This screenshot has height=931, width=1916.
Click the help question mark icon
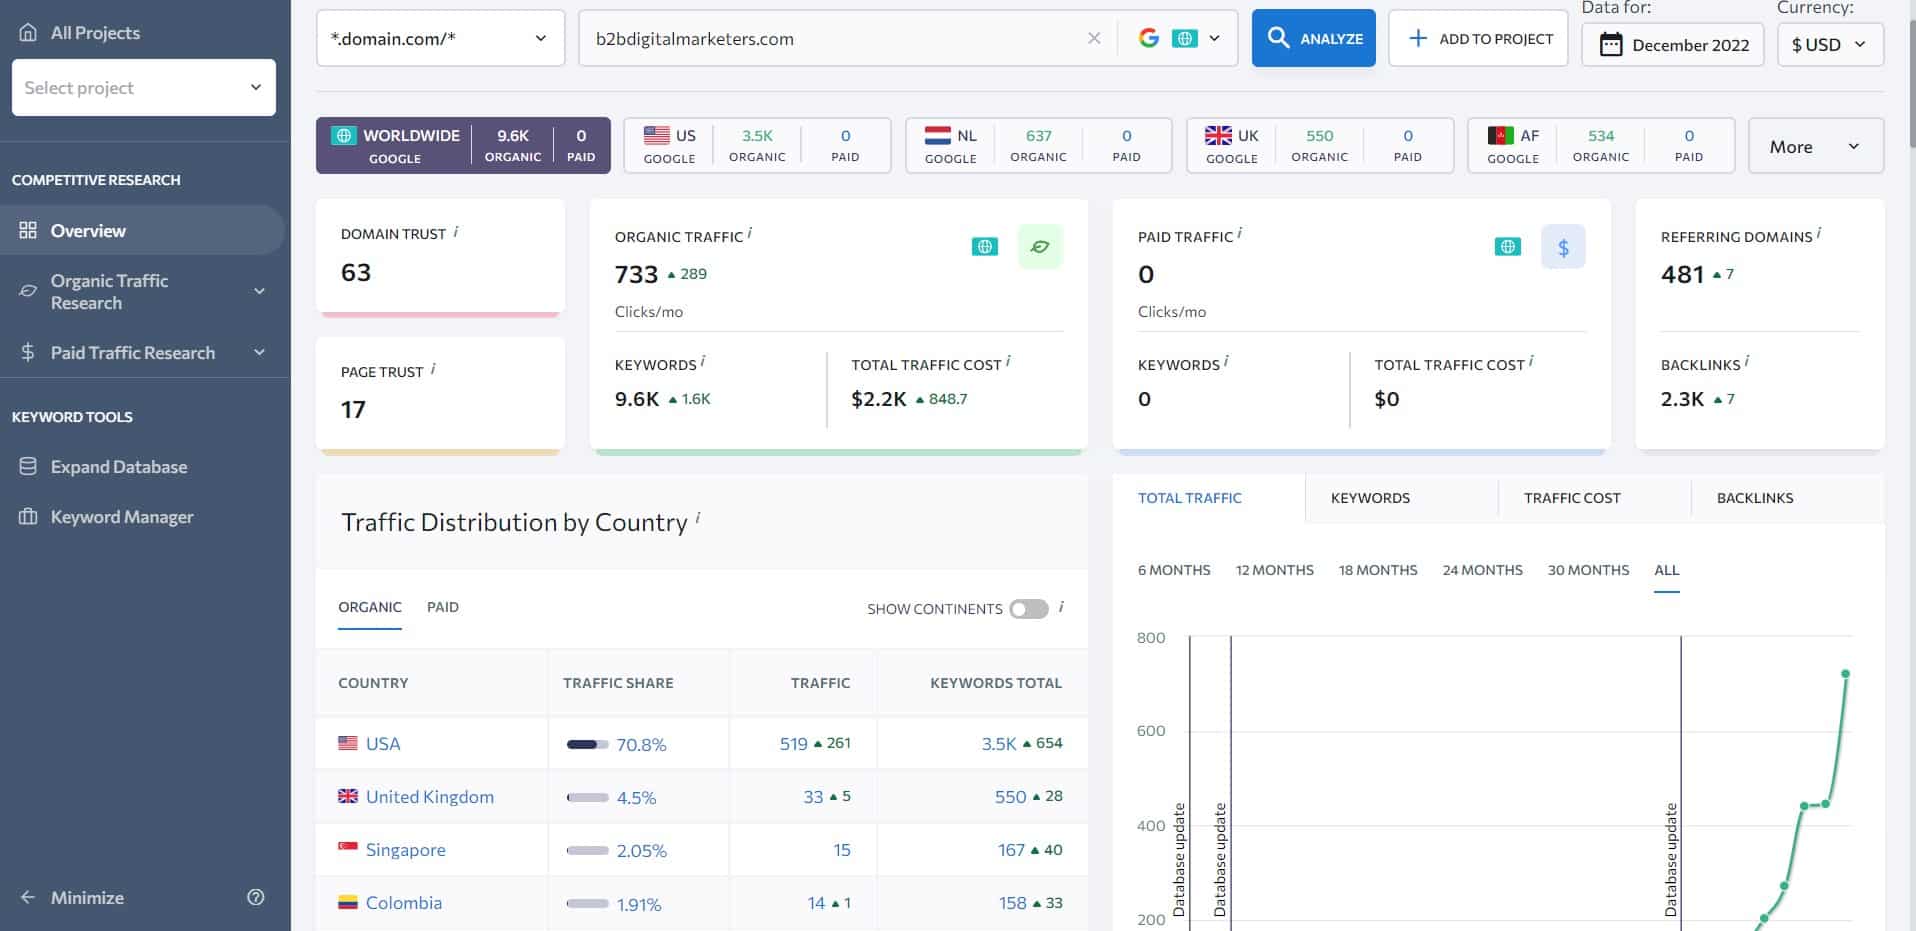click(x=256, y=897)
